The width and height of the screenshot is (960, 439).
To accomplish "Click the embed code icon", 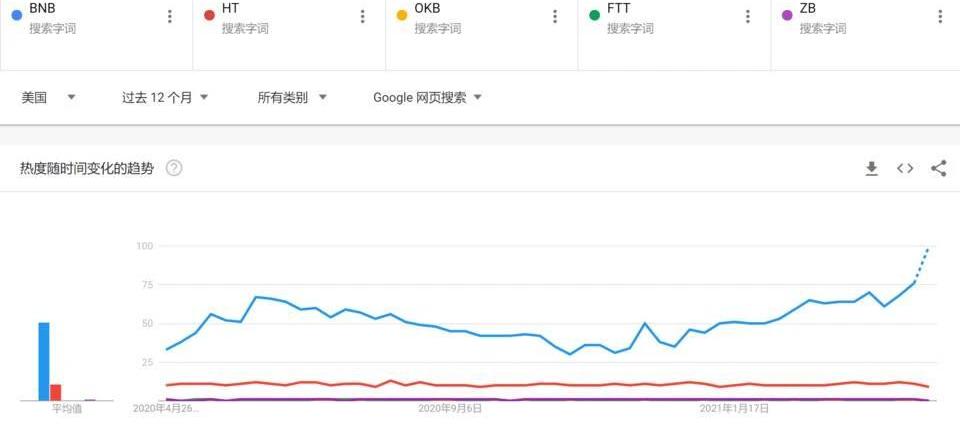I will [x=905, y=169].
